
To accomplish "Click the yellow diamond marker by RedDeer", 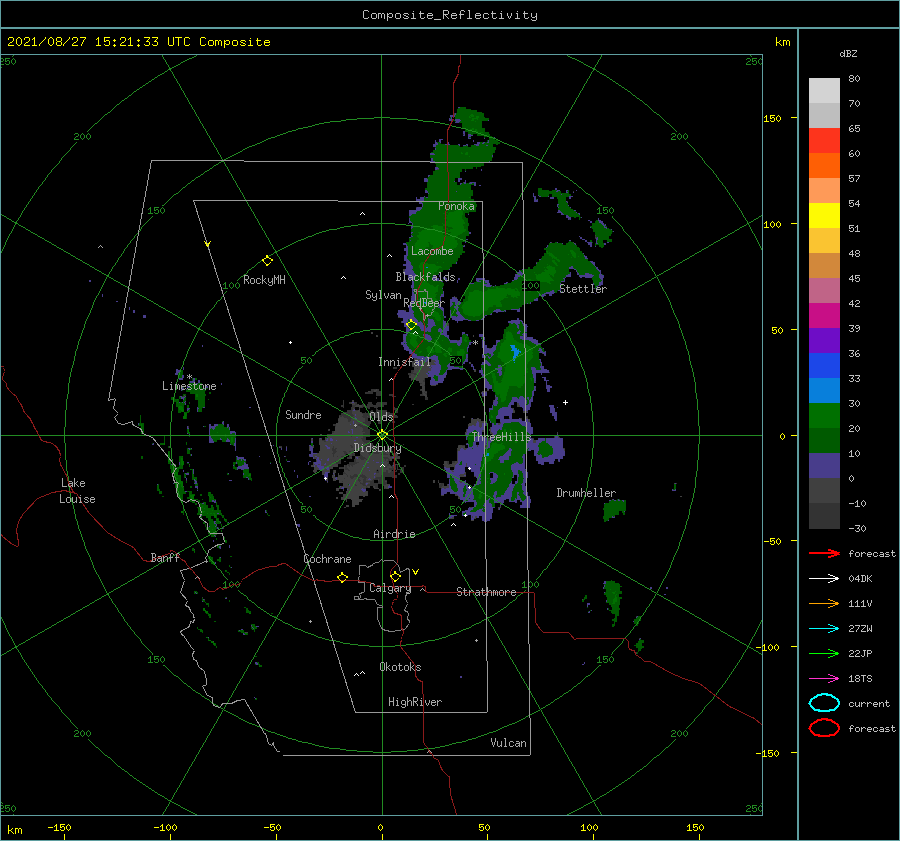I will [x=411, y=325].
